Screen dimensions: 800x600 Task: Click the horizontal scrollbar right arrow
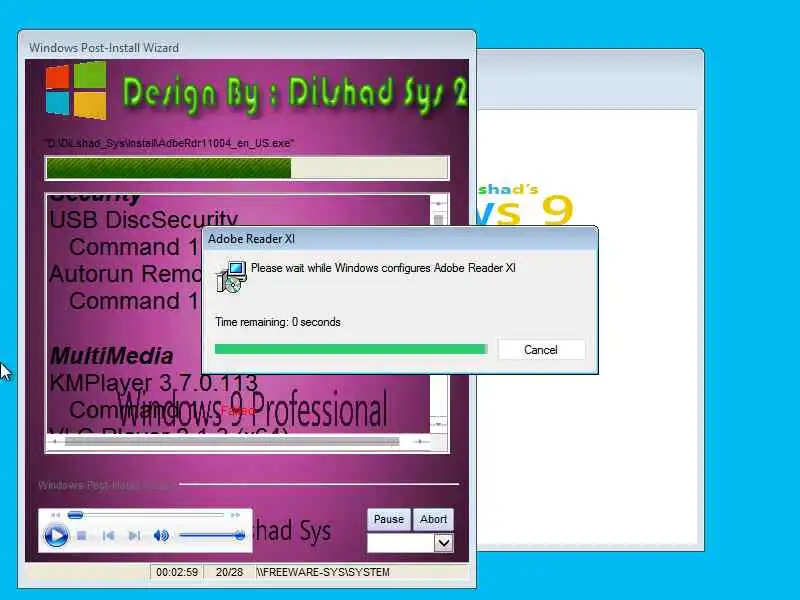[x=420, y=442]
